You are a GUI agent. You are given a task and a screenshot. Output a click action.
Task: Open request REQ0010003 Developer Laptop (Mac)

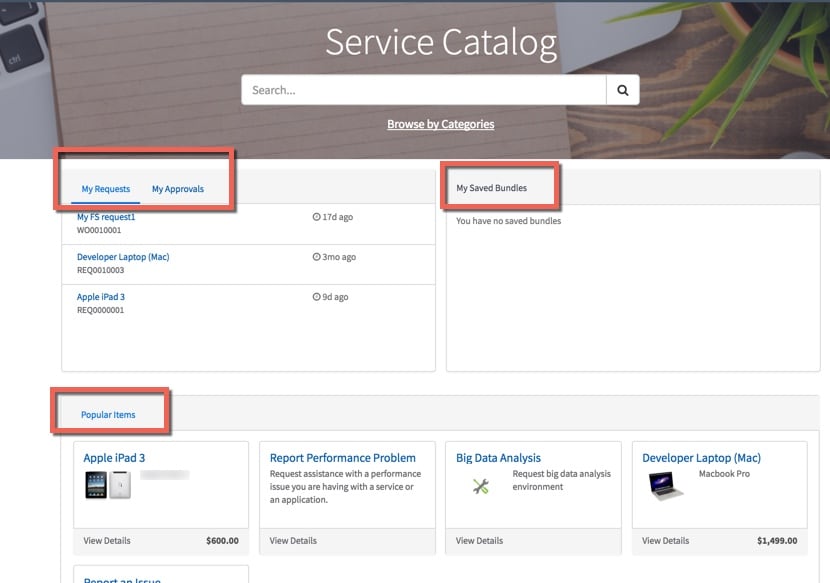tap(123, 256)
